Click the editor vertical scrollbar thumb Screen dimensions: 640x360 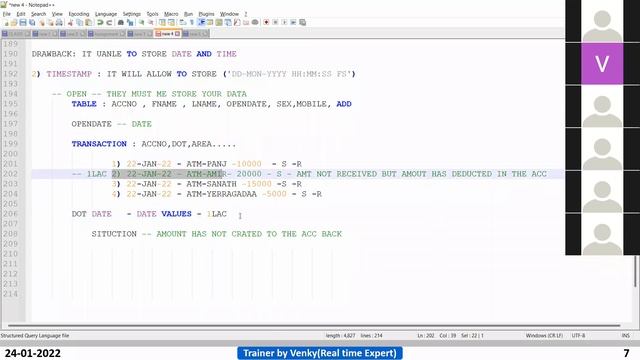click(636, 271)
